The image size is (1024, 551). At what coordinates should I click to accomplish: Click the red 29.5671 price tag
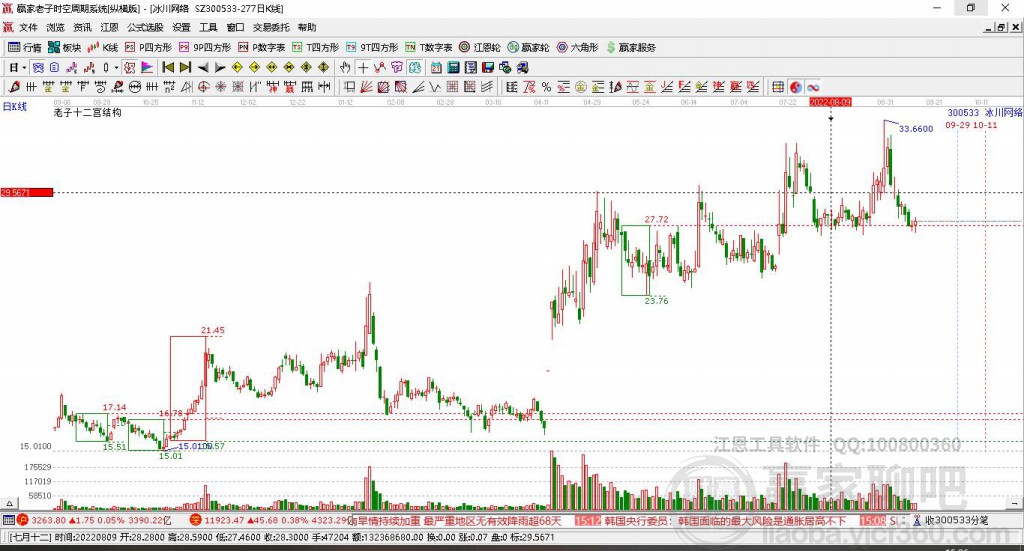26,193
